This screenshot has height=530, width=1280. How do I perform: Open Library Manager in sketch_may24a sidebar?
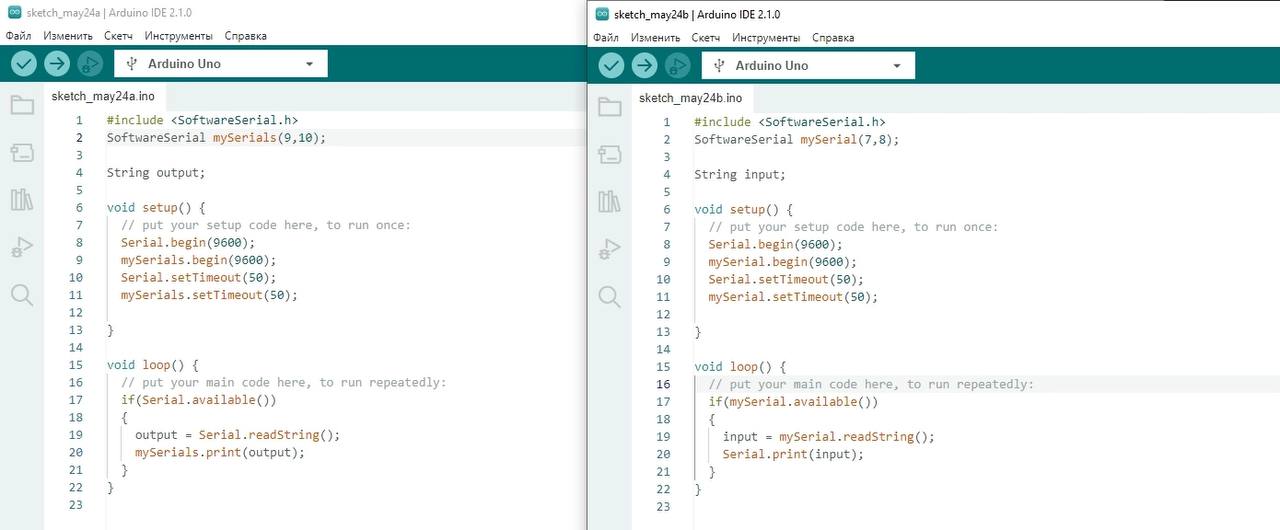[22, 200]
